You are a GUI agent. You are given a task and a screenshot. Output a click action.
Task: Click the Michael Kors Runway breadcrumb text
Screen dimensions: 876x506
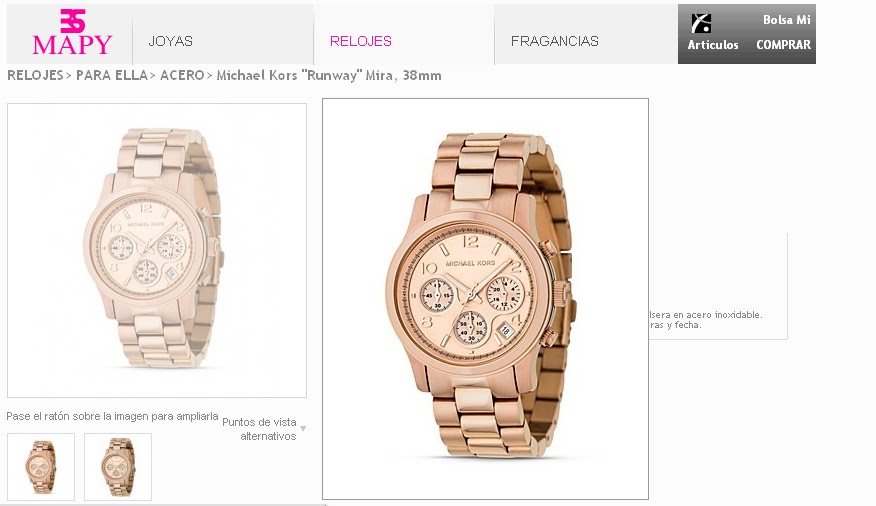click(329, 75)
